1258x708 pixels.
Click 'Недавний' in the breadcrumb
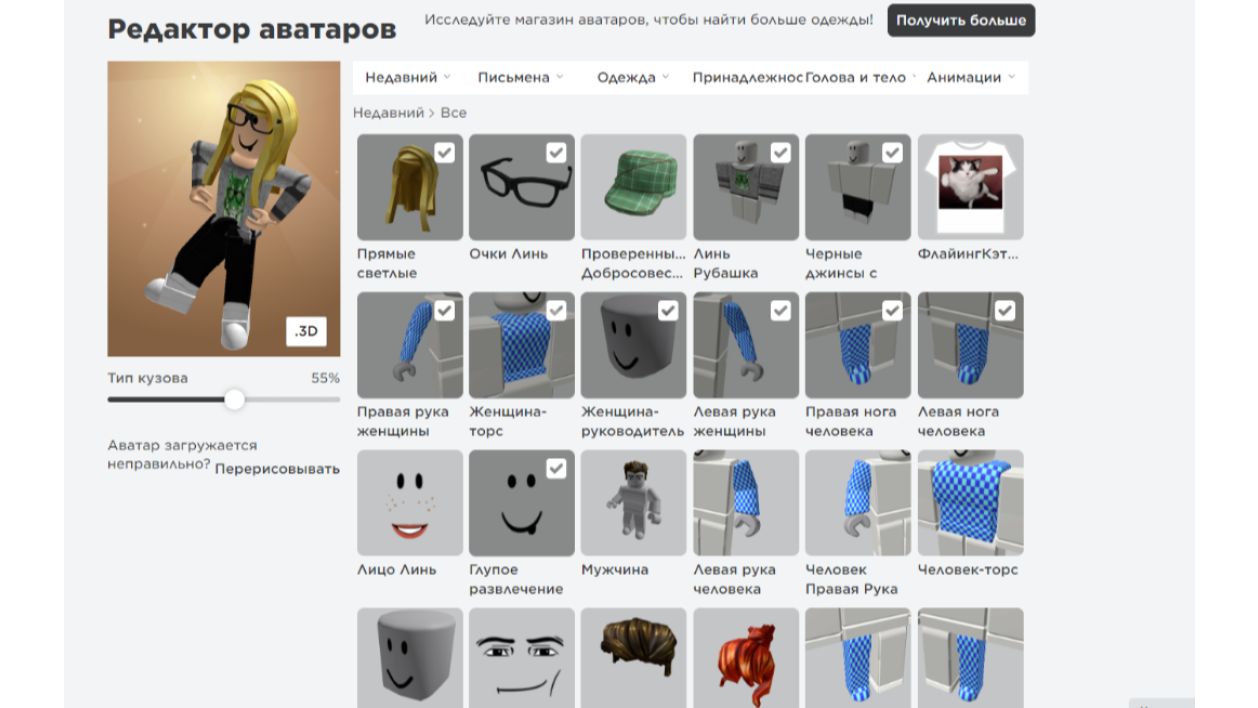(x=389, y=113)
